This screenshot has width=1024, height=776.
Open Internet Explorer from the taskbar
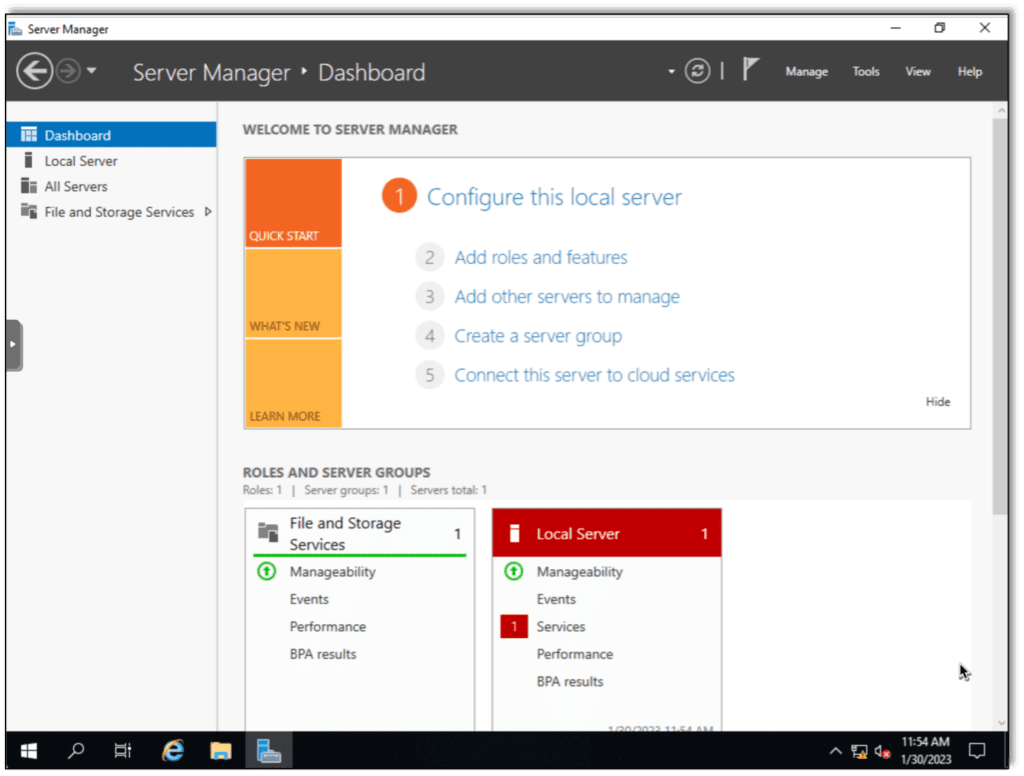[172, 750]
